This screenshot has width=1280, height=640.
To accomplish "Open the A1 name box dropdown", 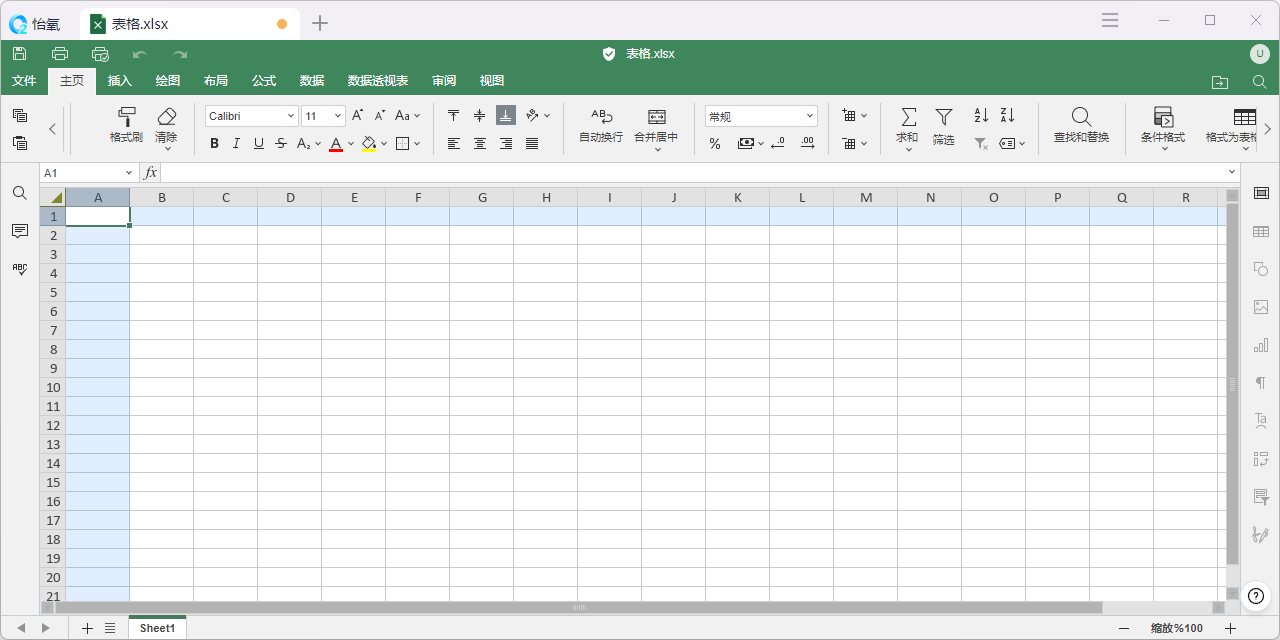I will 129,173.
